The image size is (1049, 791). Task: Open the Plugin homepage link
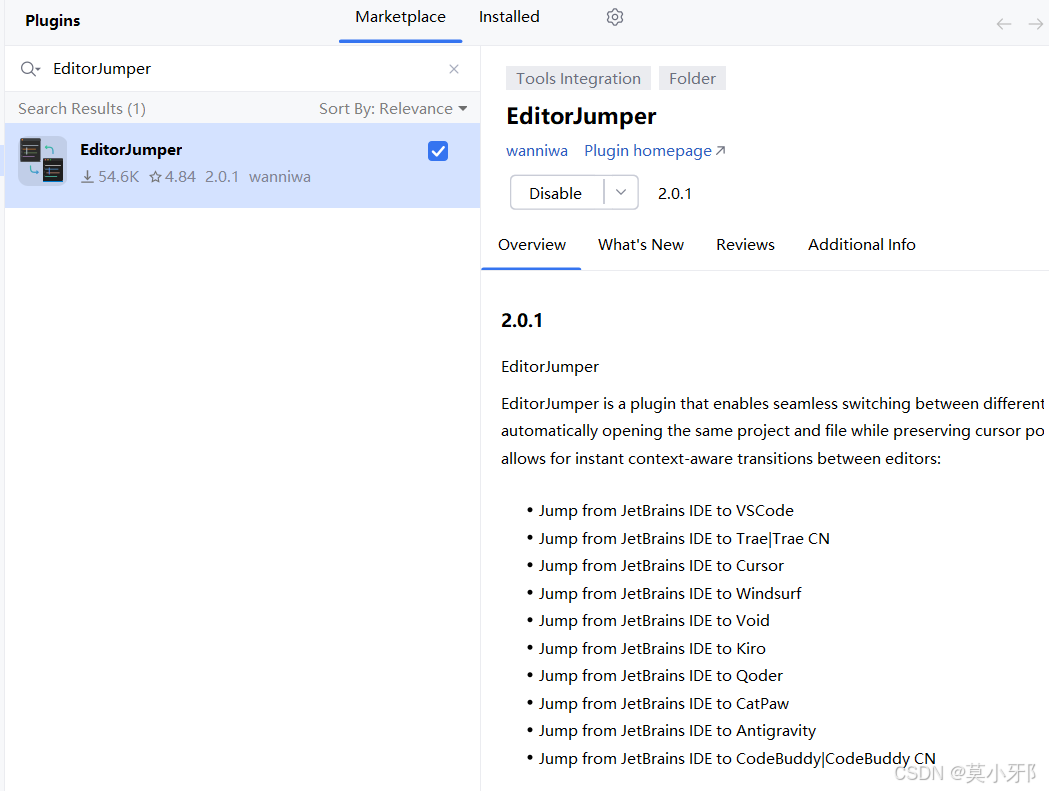pyautogui.click(x=654, y=151)
